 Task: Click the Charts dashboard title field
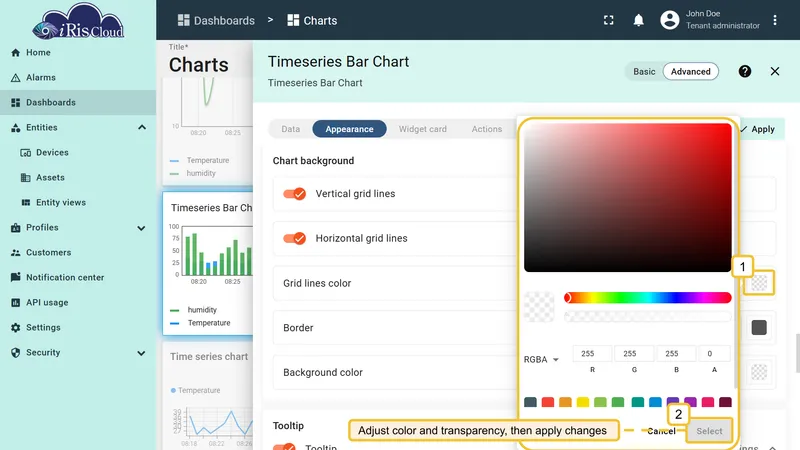[198, 65]
